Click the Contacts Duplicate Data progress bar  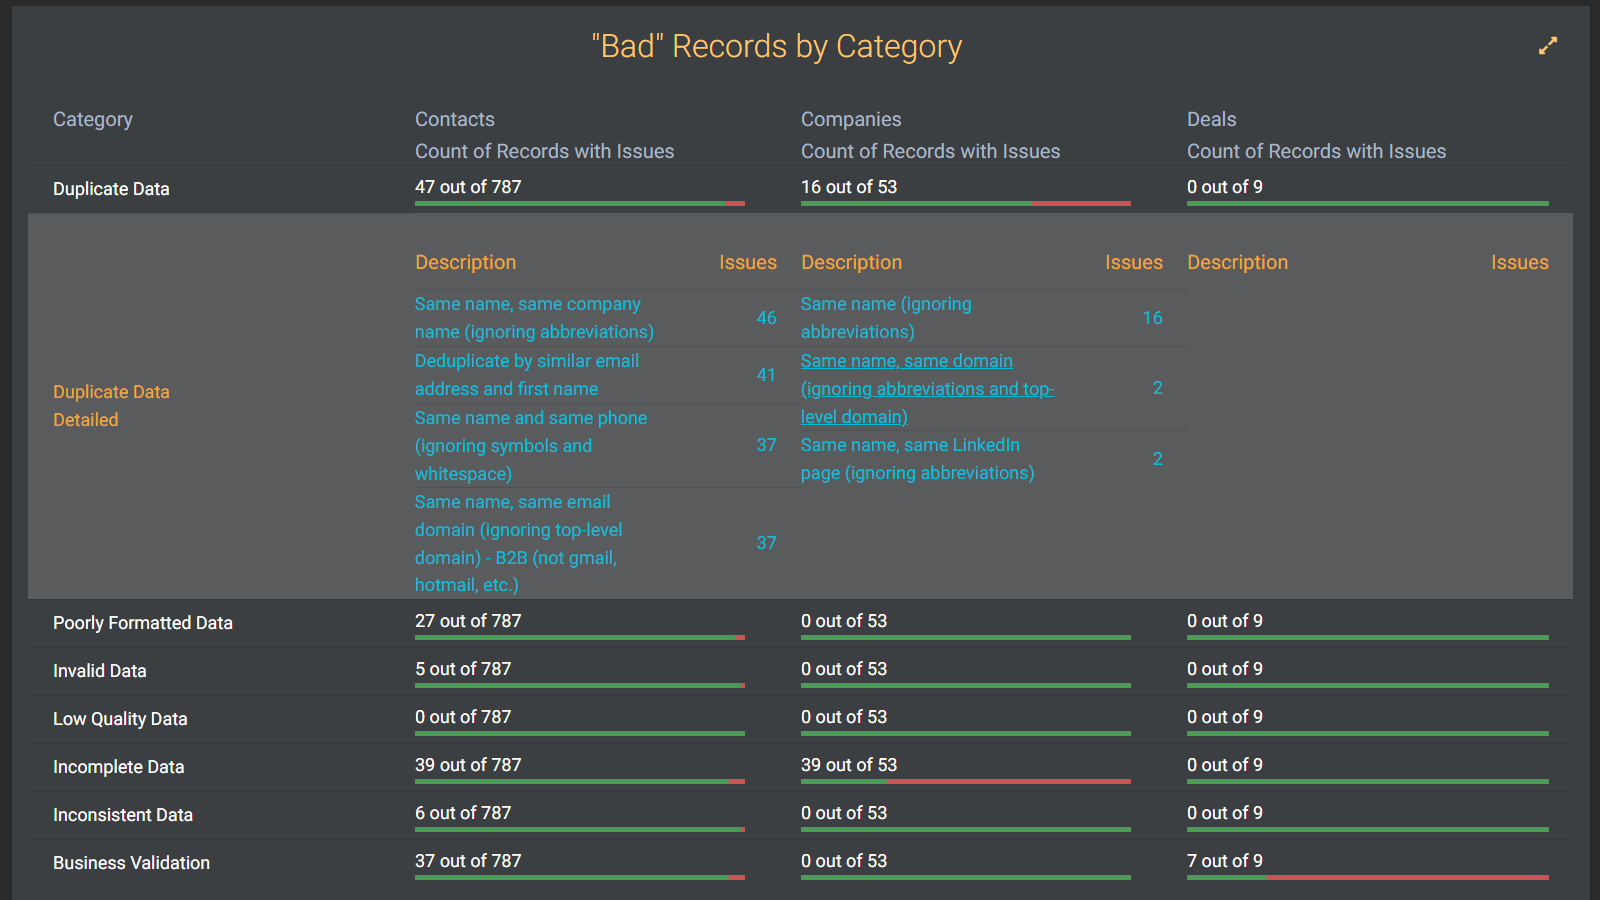[x=579, y=203]
